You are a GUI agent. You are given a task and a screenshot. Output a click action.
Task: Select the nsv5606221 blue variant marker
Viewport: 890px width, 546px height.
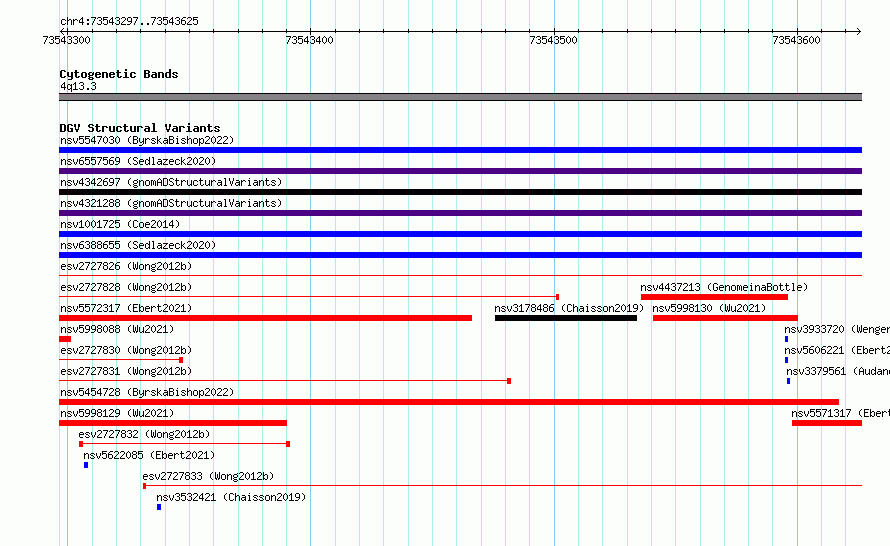pos(786,360)
